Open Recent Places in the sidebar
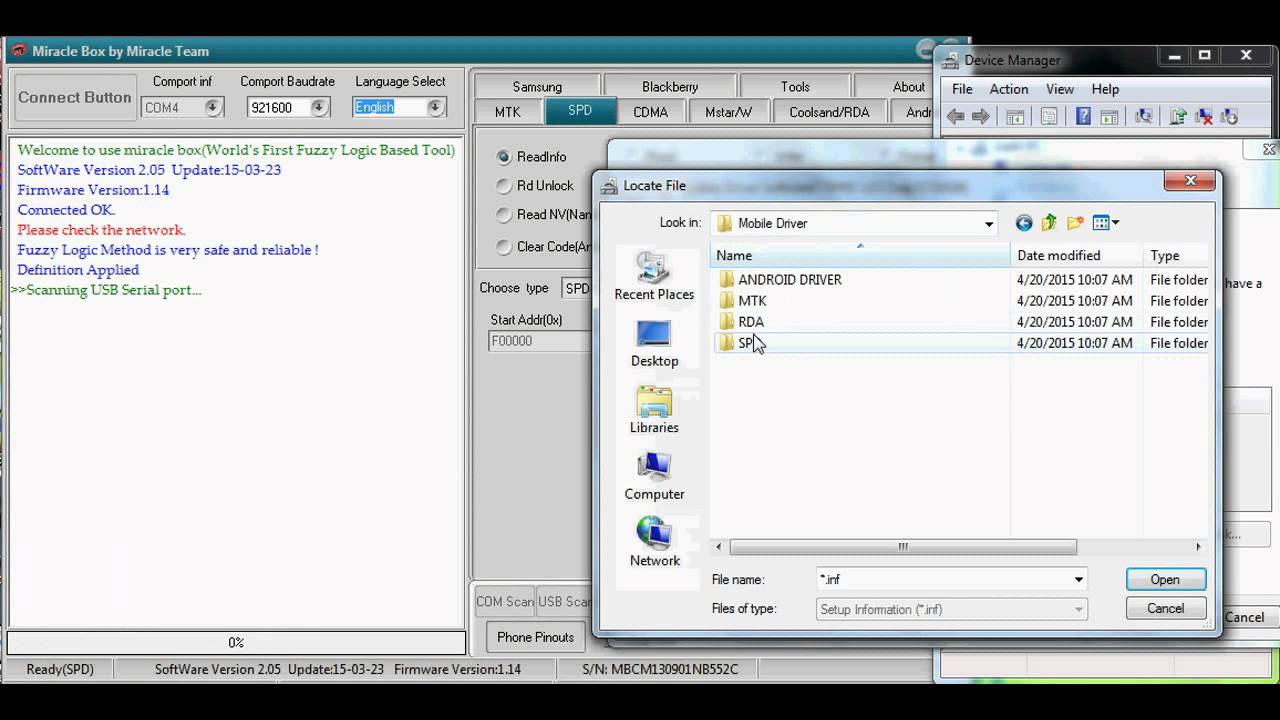 point(654,276)
